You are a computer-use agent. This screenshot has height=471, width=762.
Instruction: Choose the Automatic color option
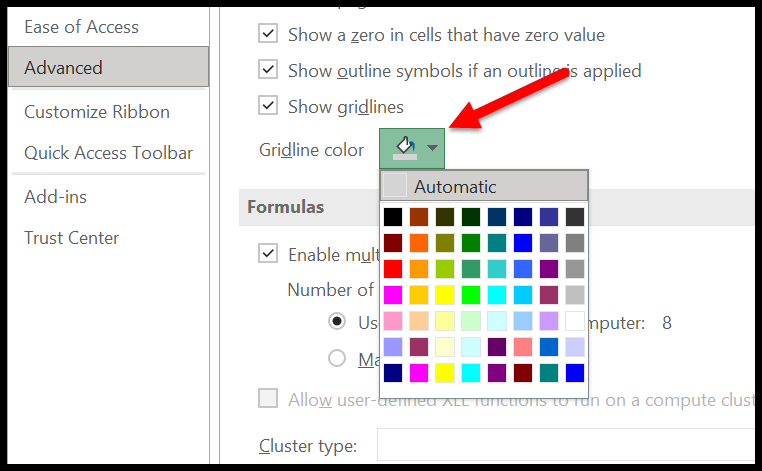point(484,186)
